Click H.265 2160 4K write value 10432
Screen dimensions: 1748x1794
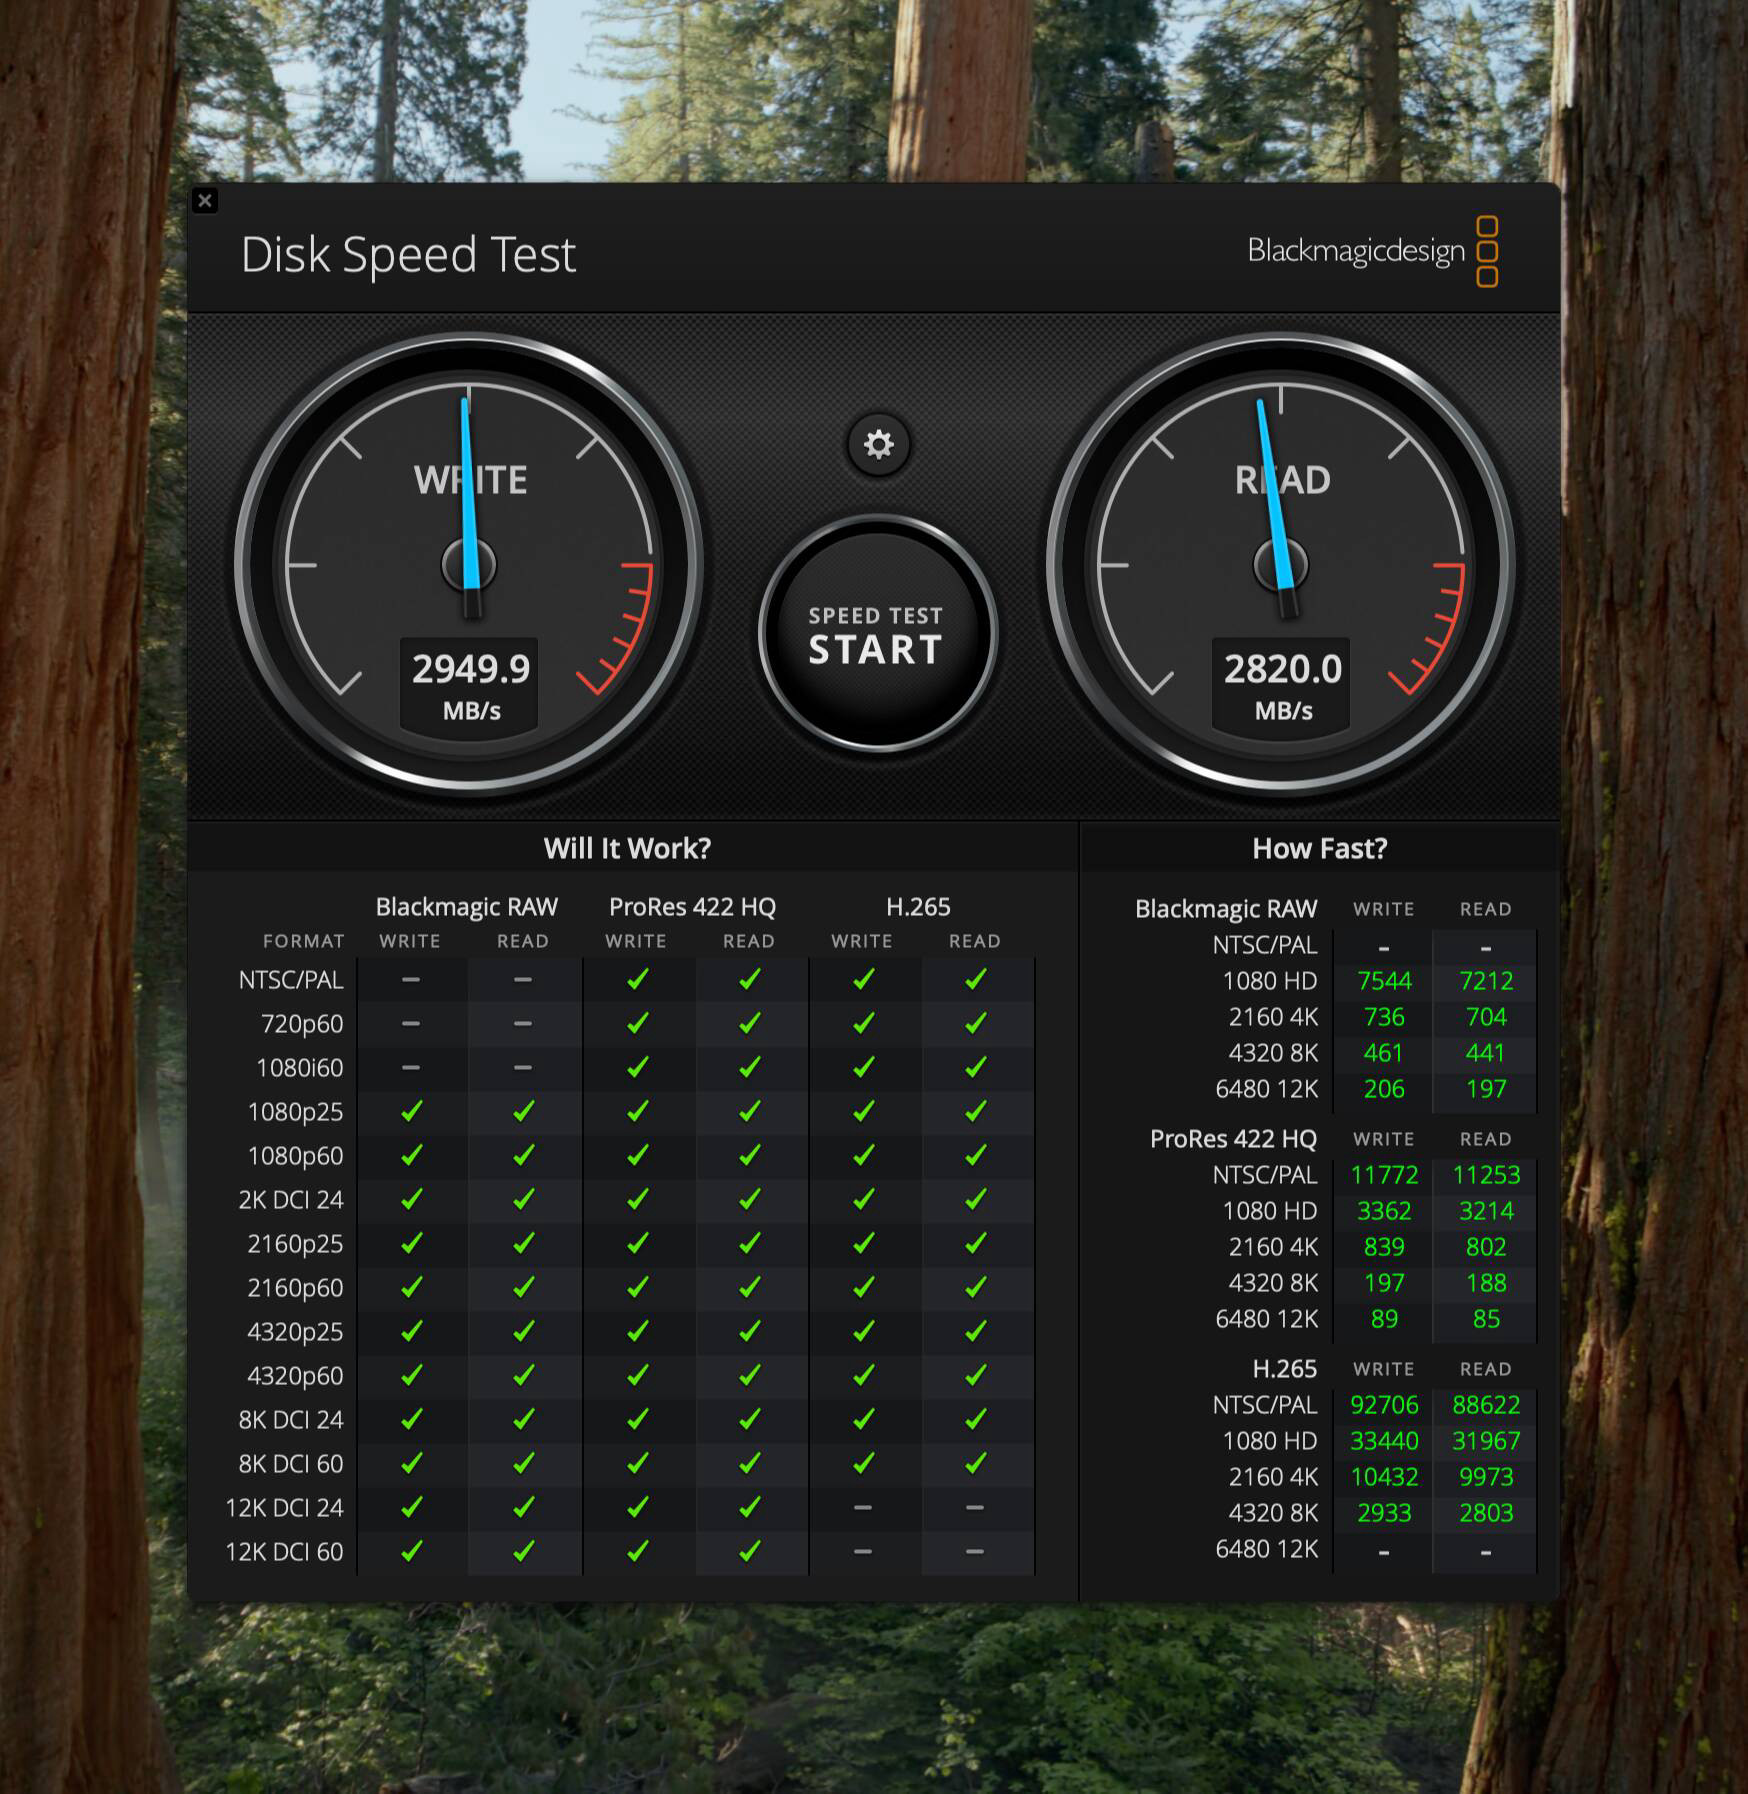[x=1384, y=1477]
